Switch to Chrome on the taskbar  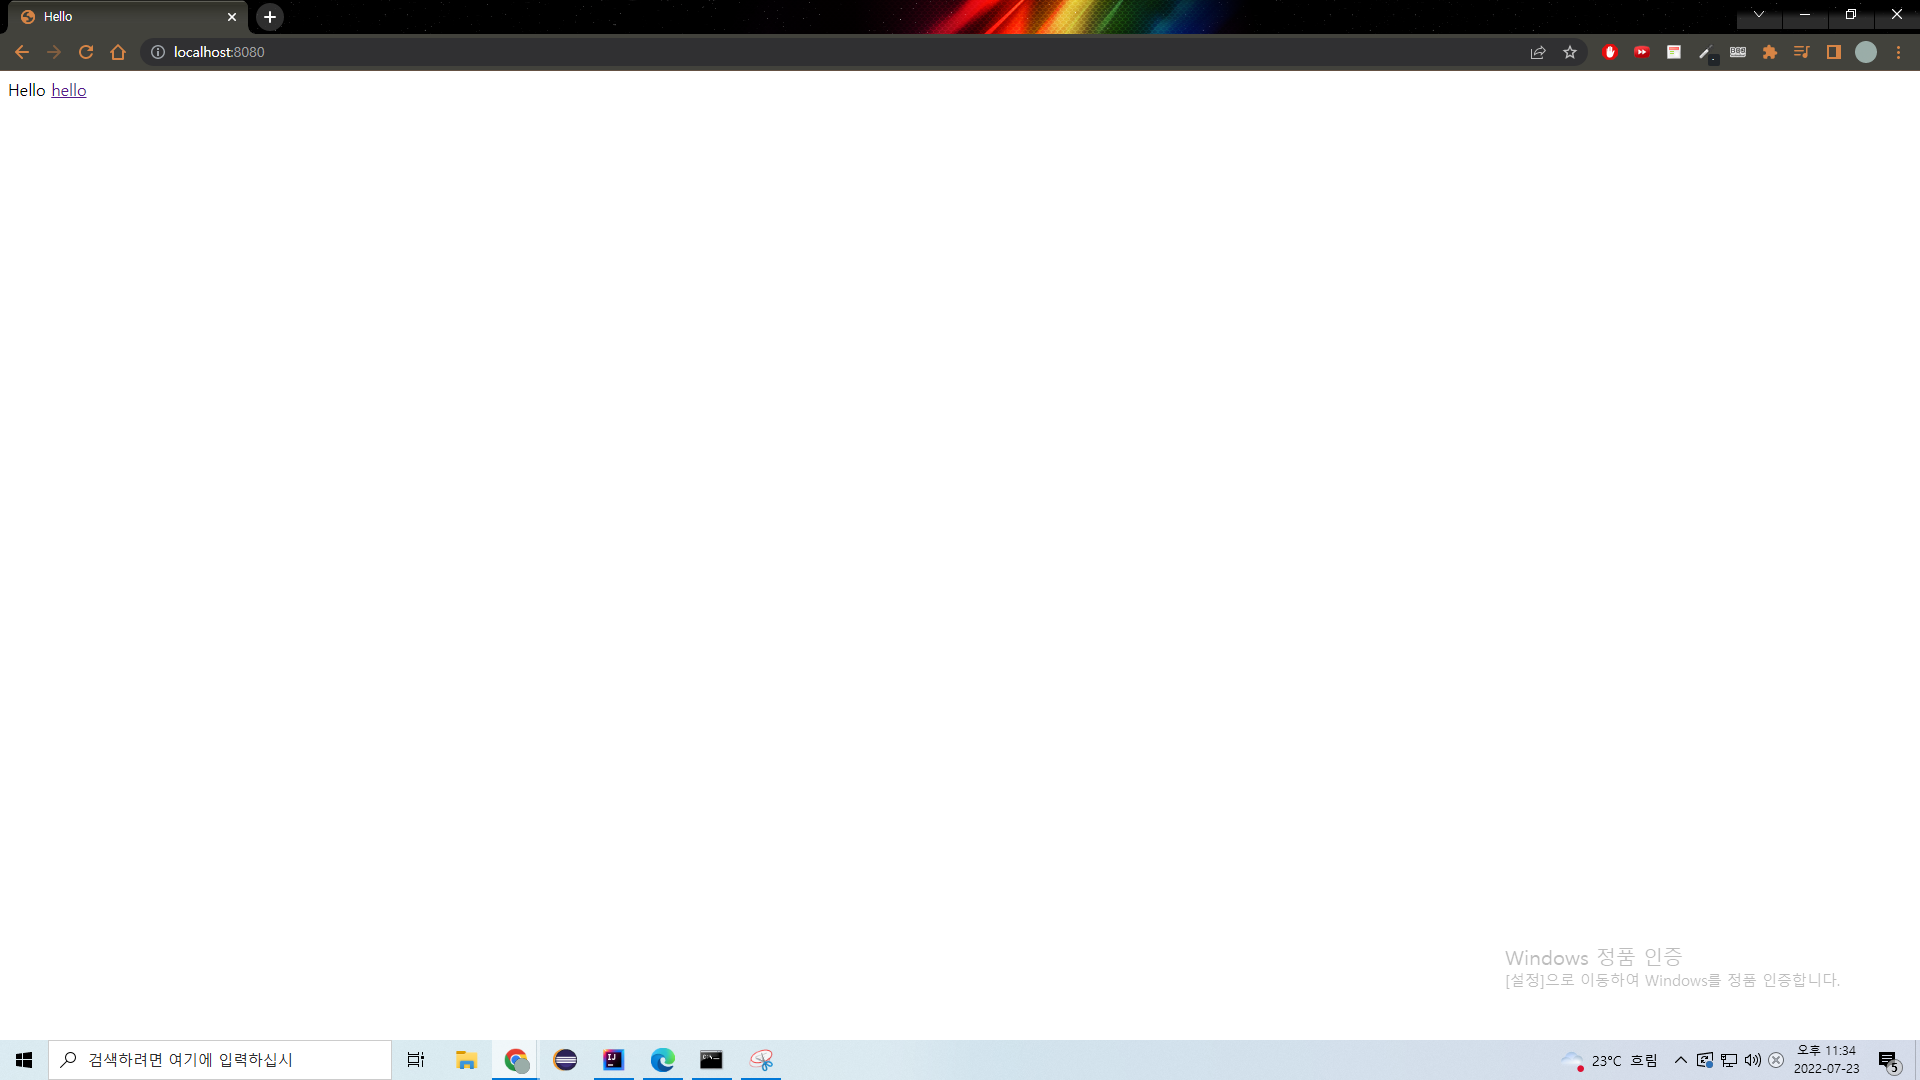pos(515,1060)
